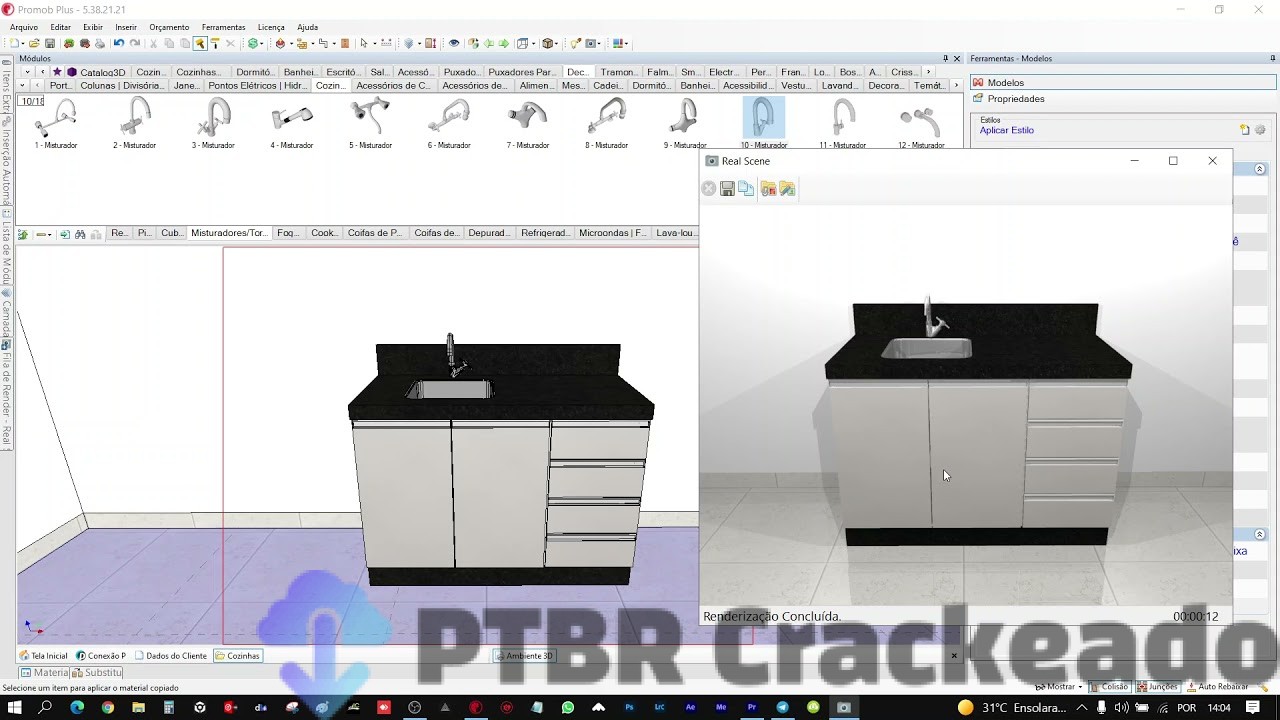The image size is (1280, 720).
Task: Open the Materiais panel tab
Action: tap(45, 673)
